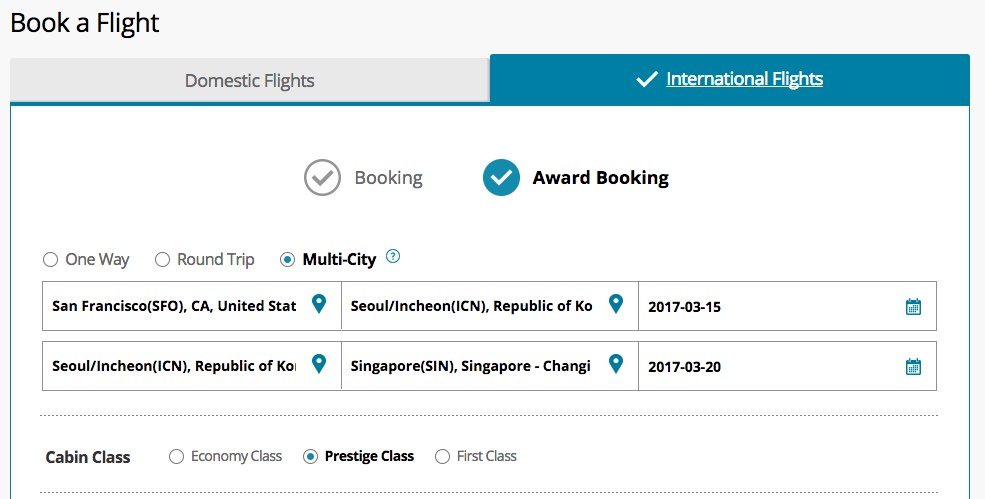Image resolution: width=985 pixels, height=499 pixels.
Task: Click the Multi-City help question mark icon
Action: click(393, 256)
